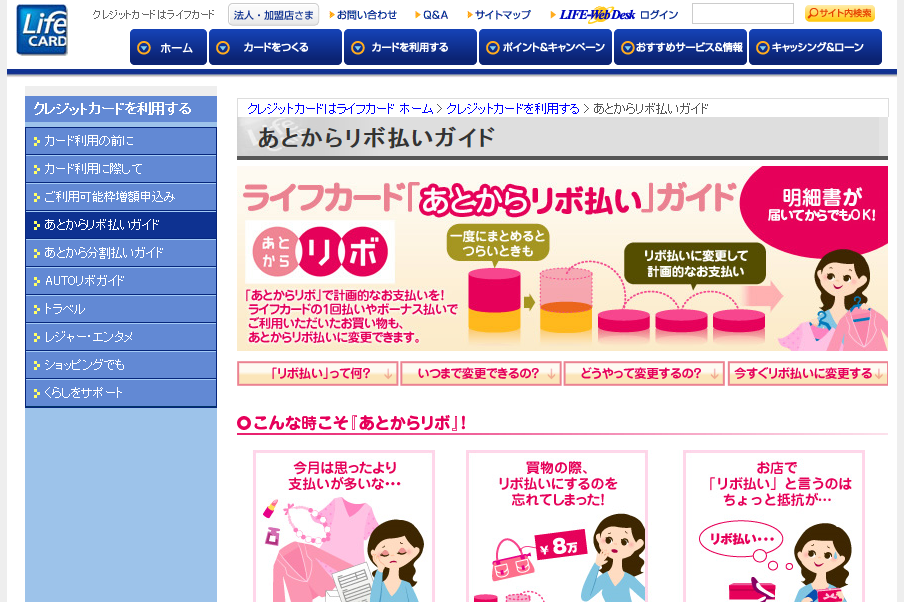Image resolution: width=904 pixels, height=602 pixels.
Task: Select トラベル in sidebar
Action: tap(121, 308)
